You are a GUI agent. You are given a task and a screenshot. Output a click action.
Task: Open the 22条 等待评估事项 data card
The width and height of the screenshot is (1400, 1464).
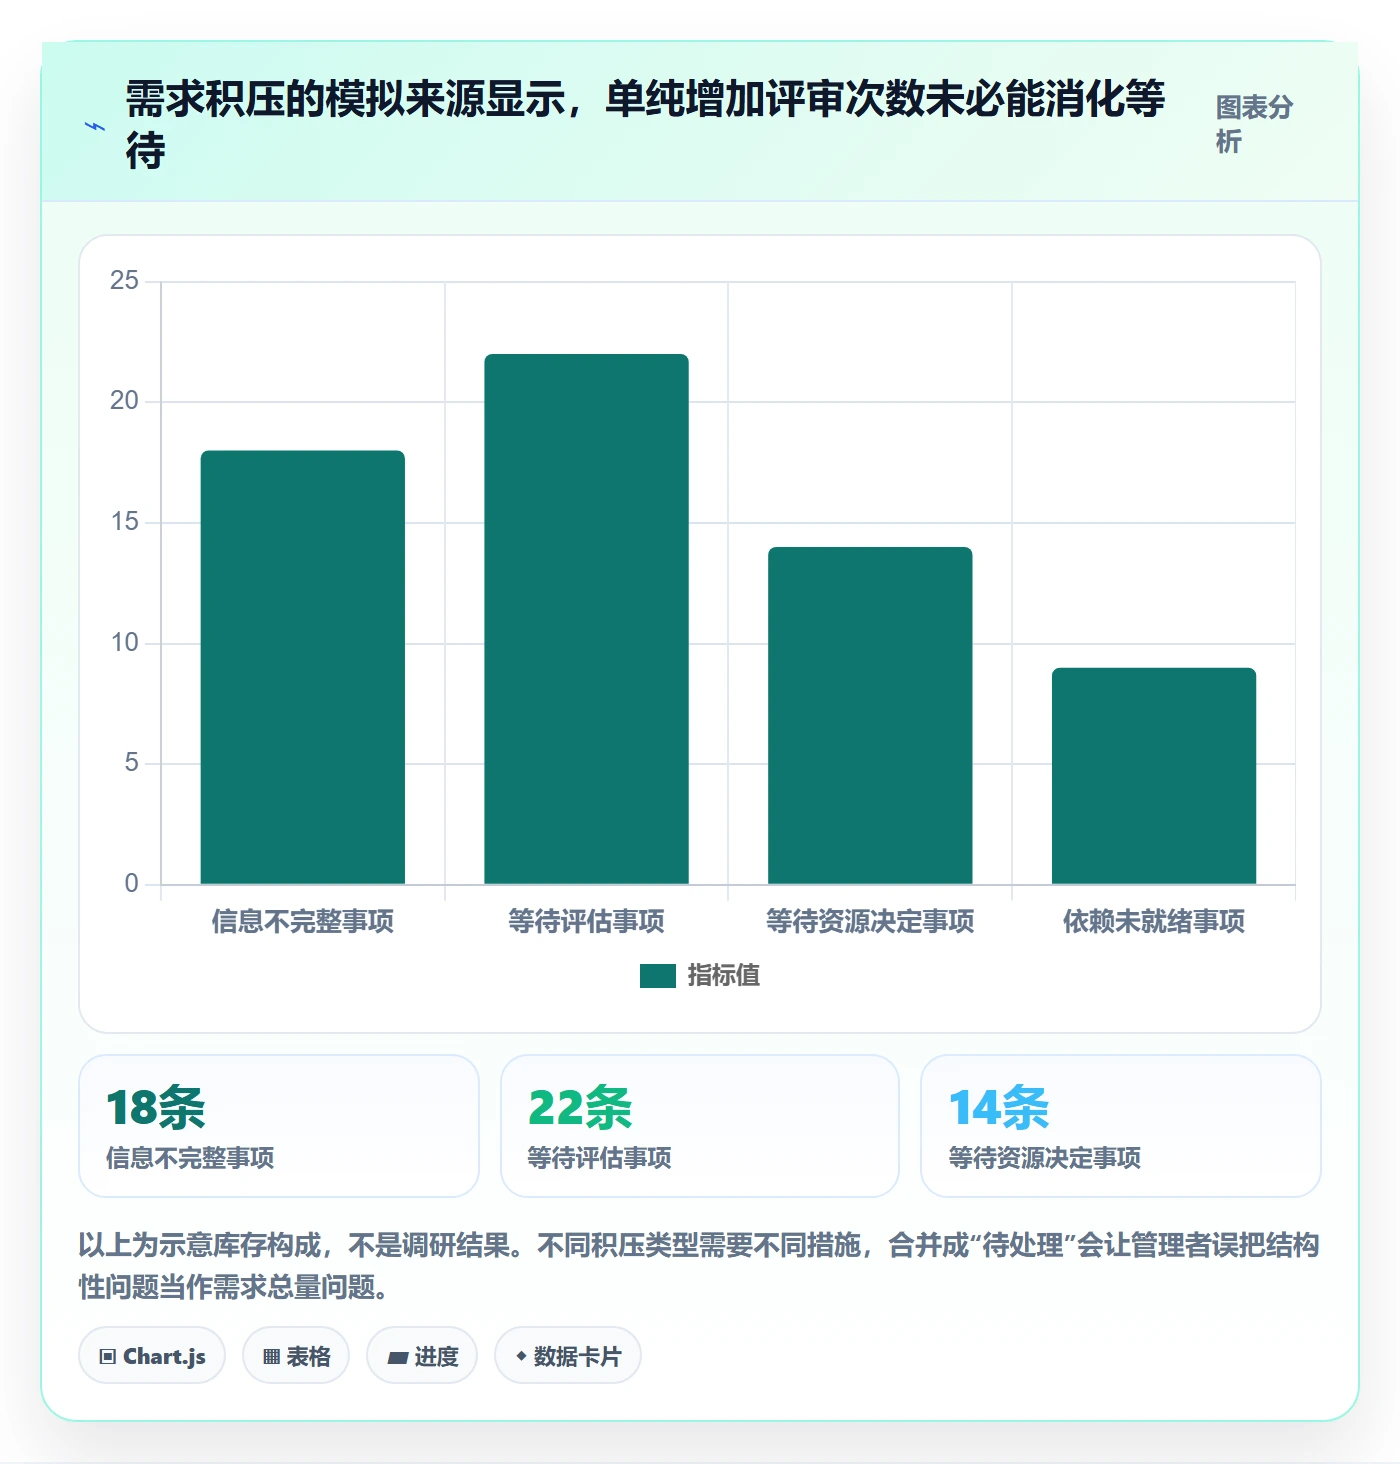click(x=700, y=1126)
